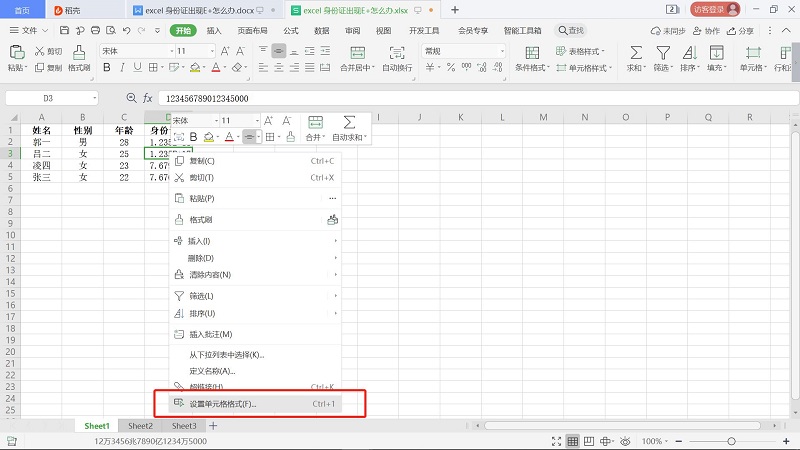Select 复制(C) in the context menu
Screen dimensions: 800x450
point(202,160)
